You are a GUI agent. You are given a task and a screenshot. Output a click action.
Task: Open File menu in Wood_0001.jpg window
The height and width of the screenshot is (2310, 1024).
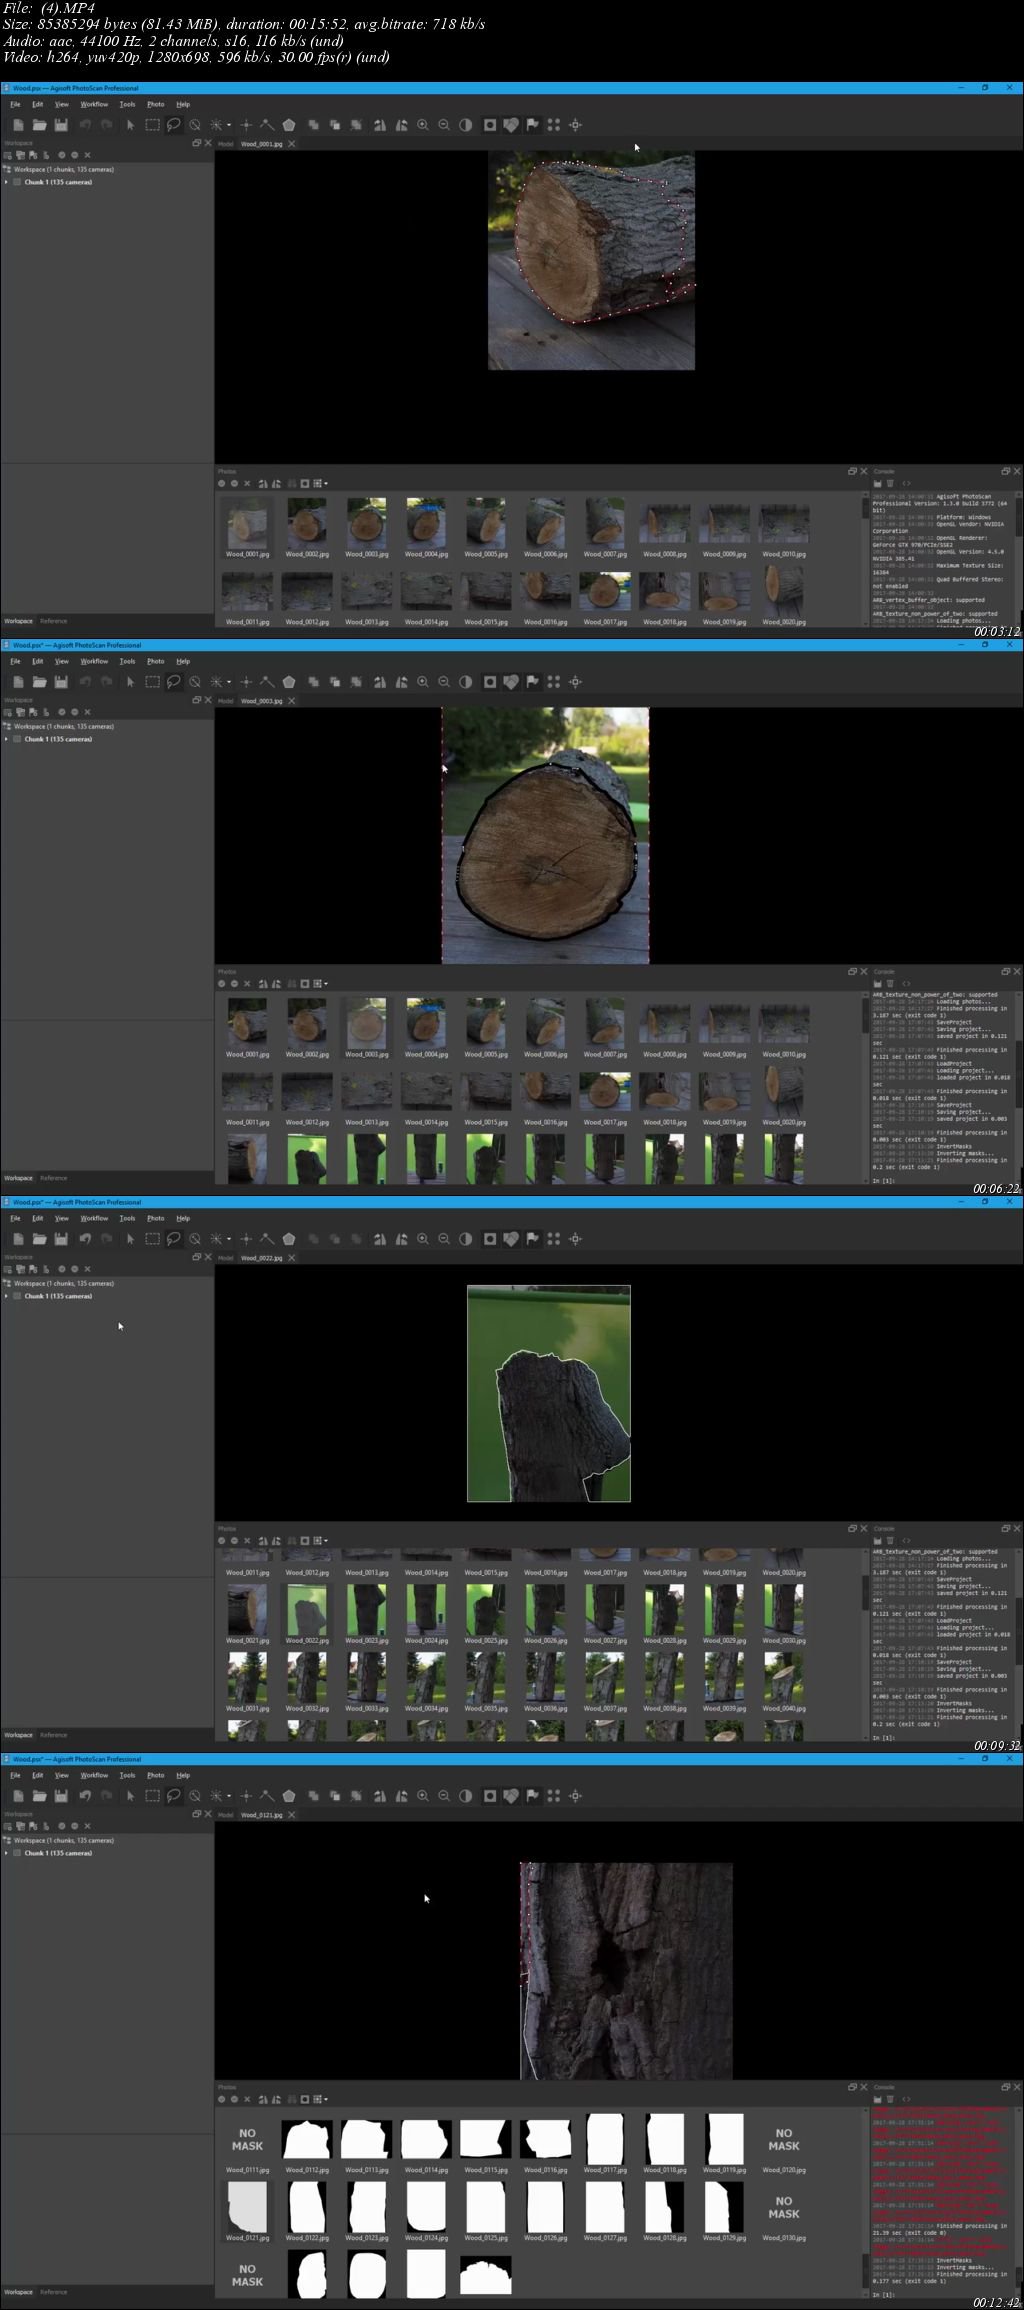15,104
